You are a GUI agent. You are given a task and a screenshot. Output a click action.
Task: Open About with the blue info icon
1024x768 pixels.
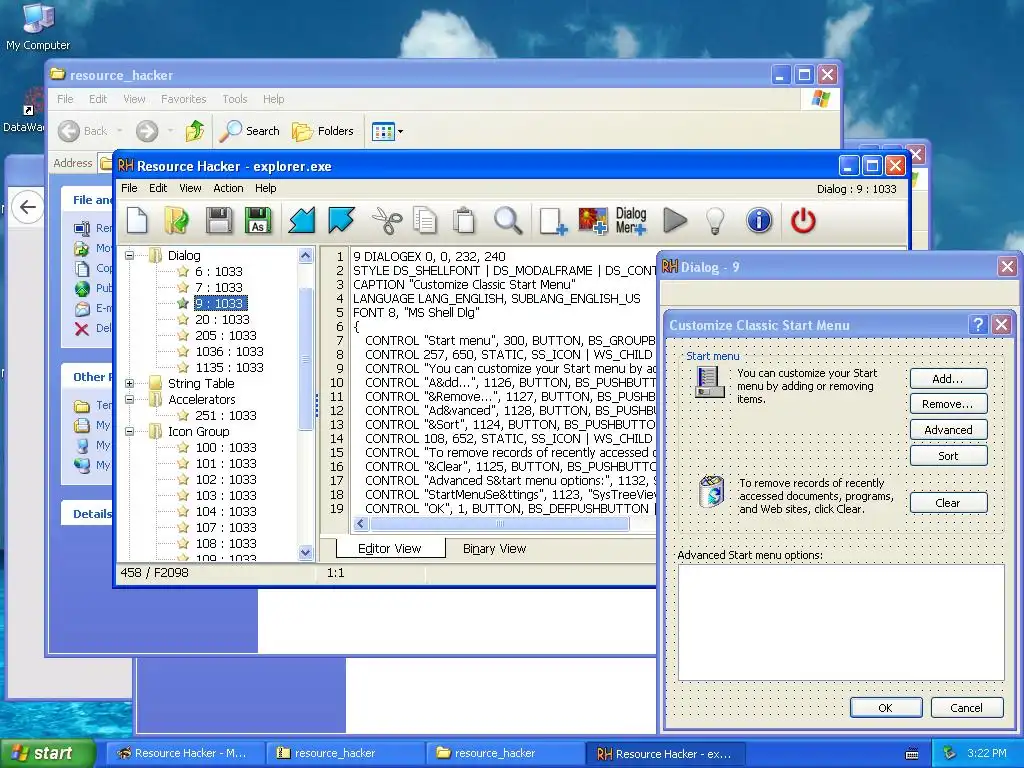pos(759,221)
